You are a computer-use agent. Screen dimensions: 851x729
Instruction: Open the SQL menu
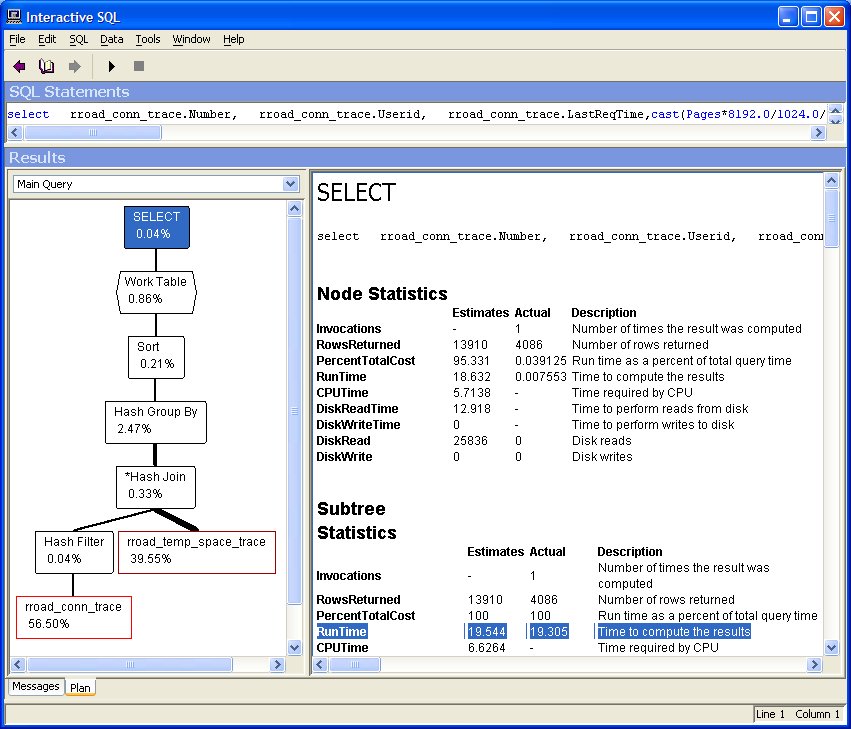tap(77, 39)
